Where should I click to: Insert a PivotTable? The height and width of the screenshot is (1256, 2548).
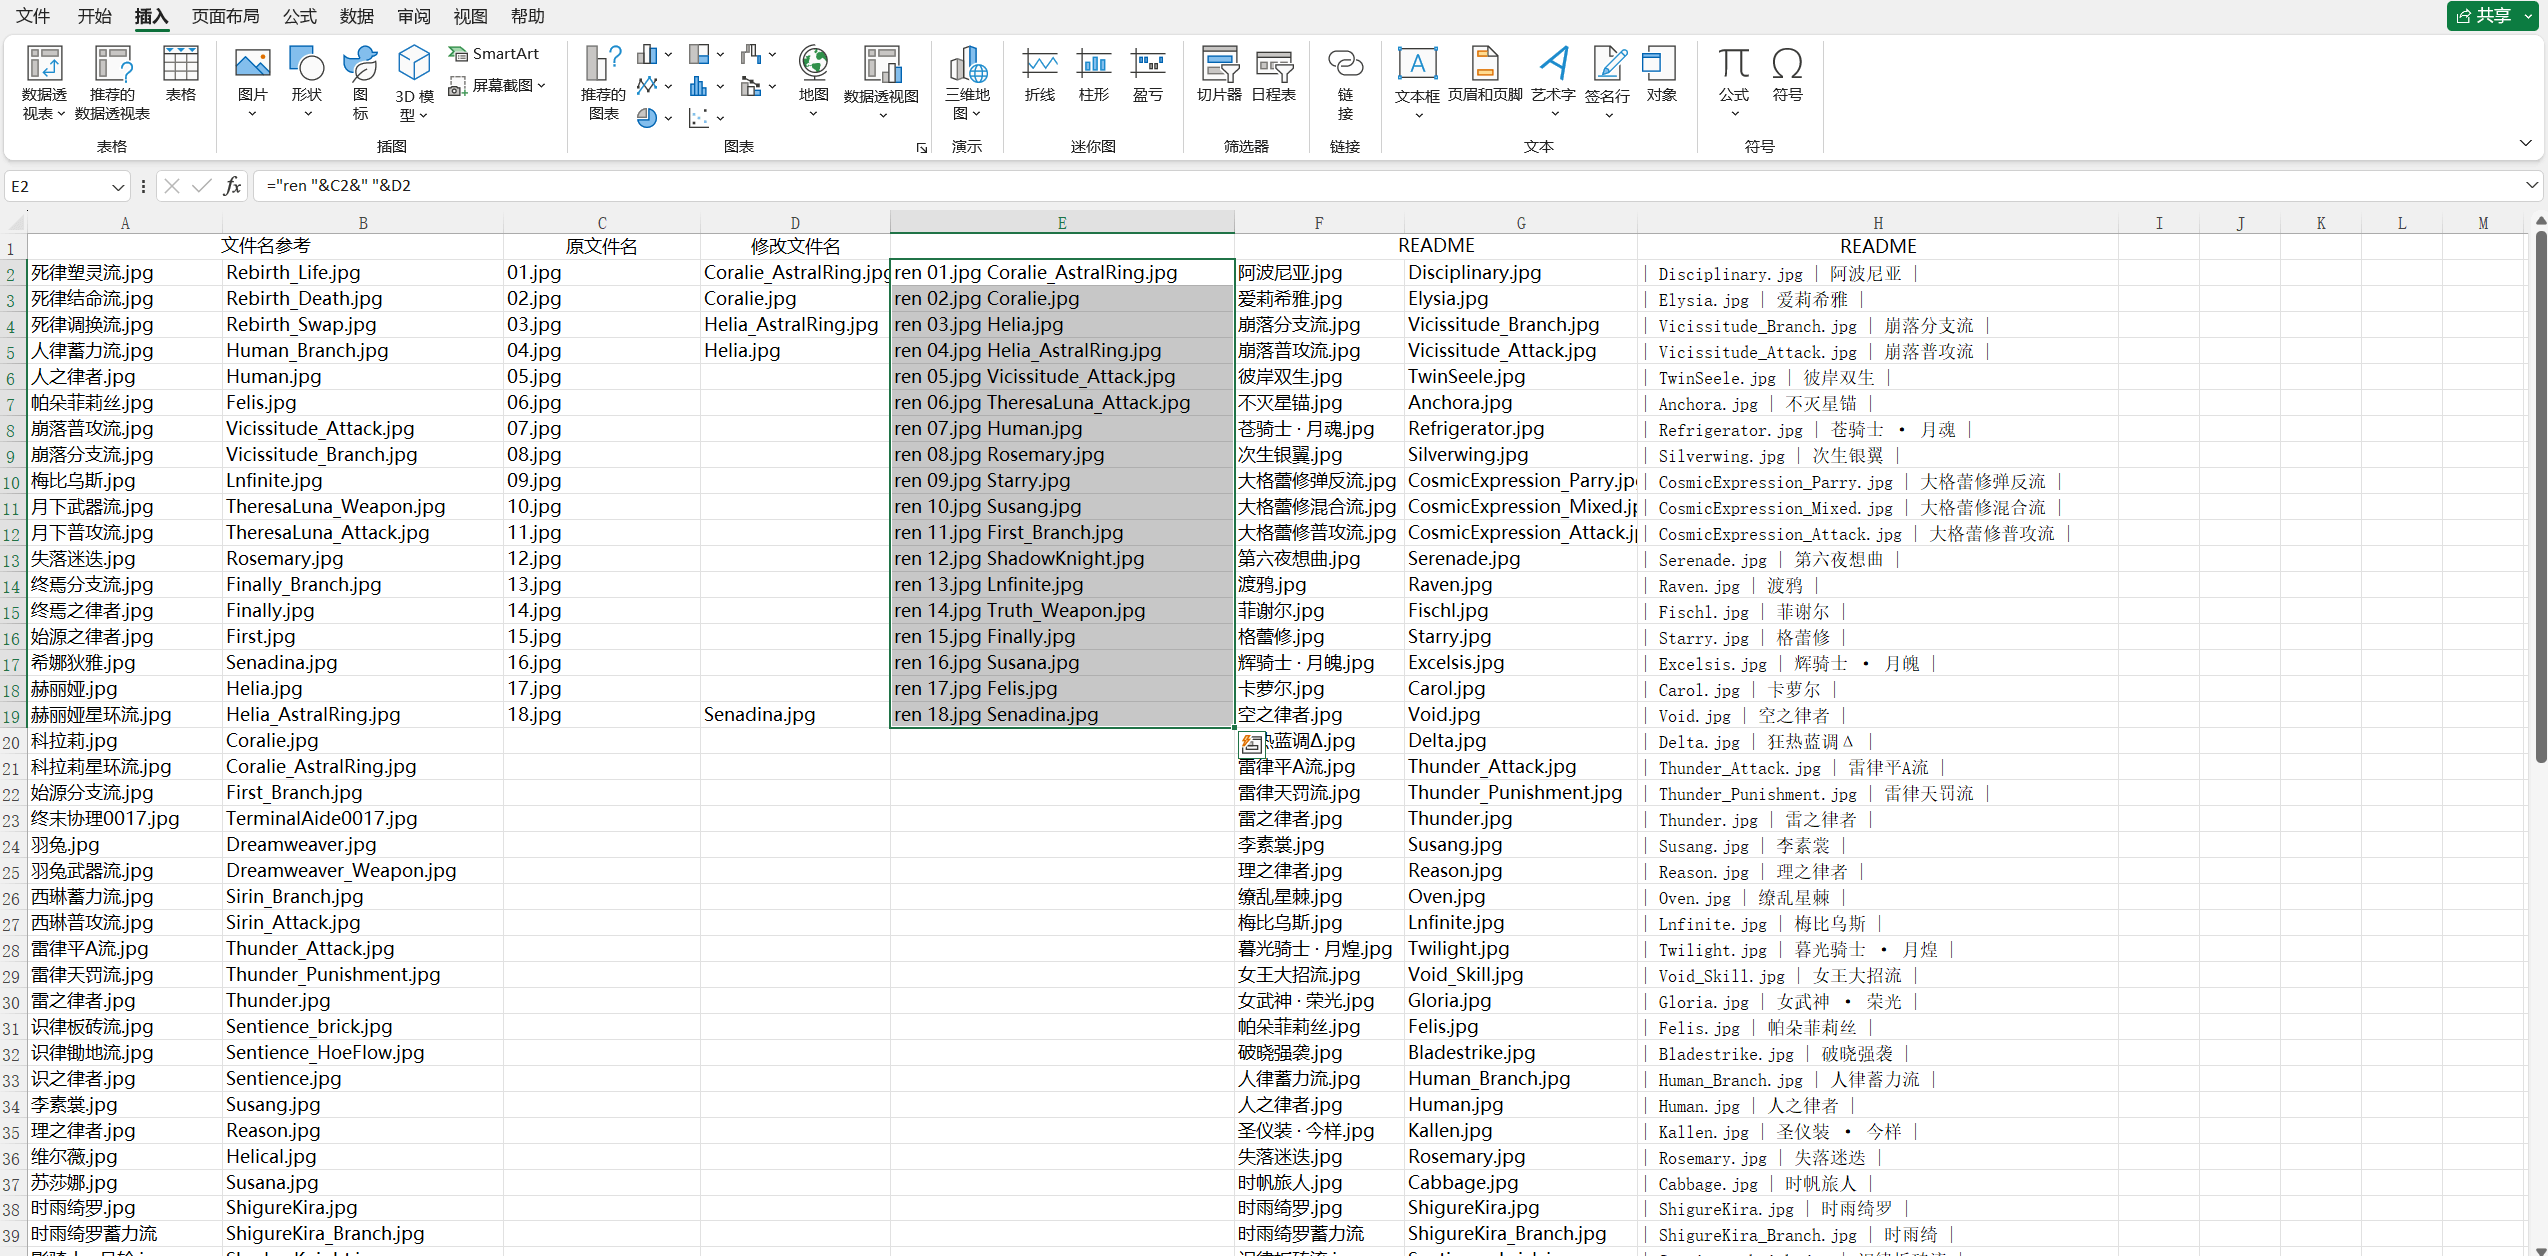coord(44,82)
